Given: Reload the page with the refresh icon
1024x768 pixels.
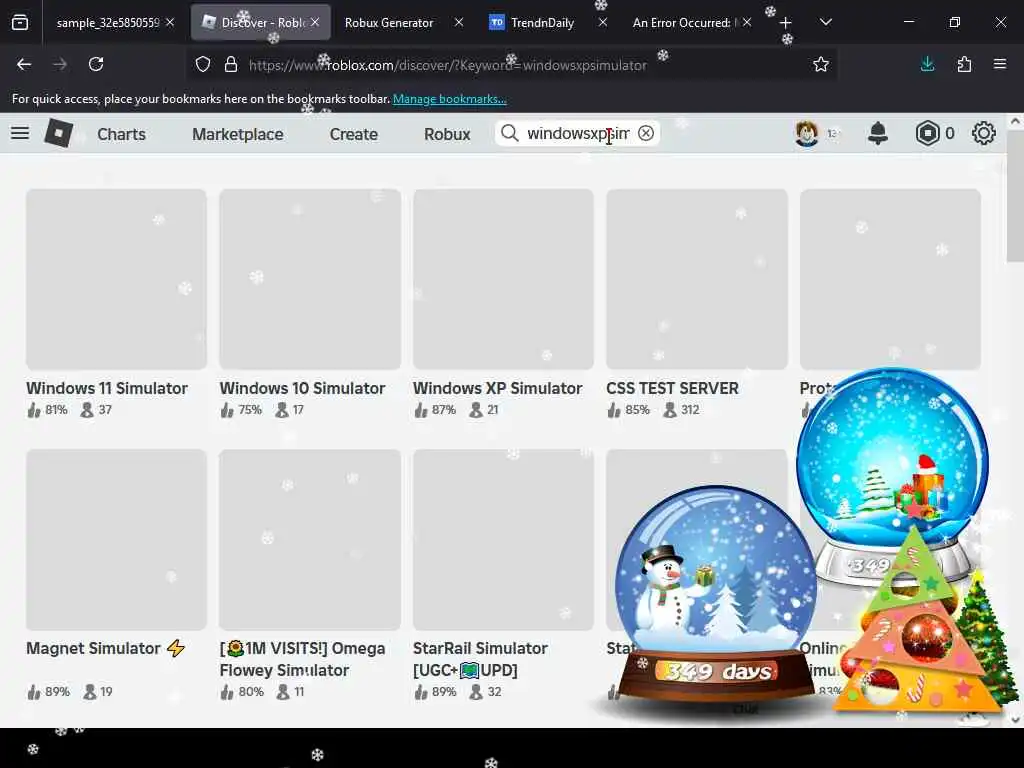Looking at the screenshot, I should [96, 64].
